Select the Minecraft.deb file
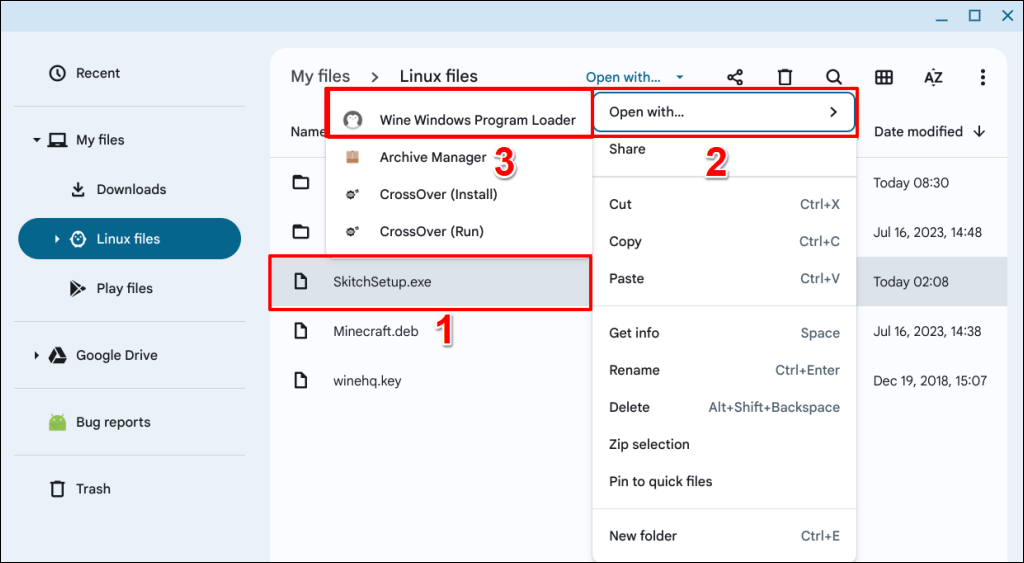 click(x=376, y=331)
